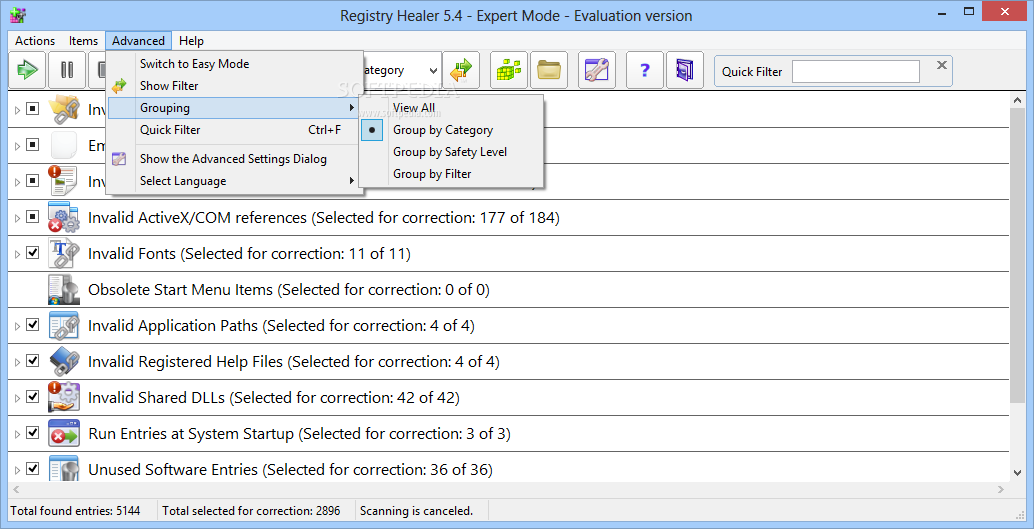Click the Advanced Settings Dialog menu icon
The image size is (1034, 529).
[x=119, y=158]
